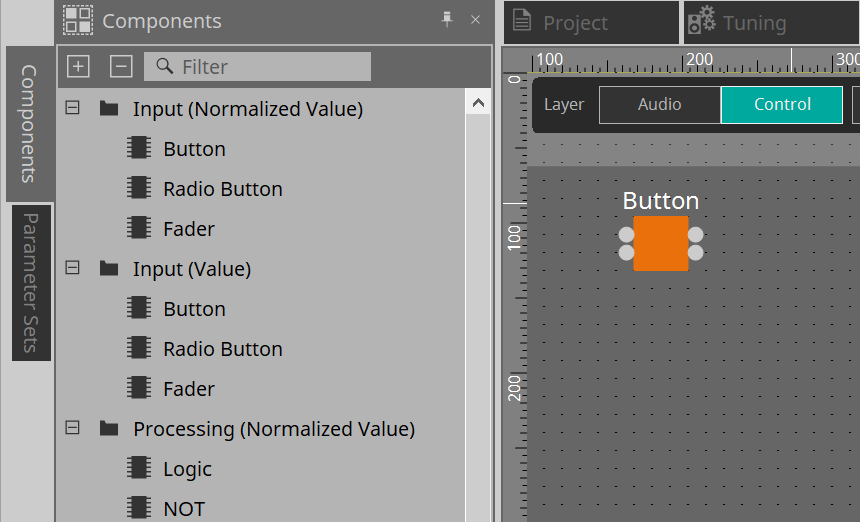Switch layer to Audio
Image resolution: width=860 pixels, height=522 pixels.
pyautogui.click(x=660, y=104)
